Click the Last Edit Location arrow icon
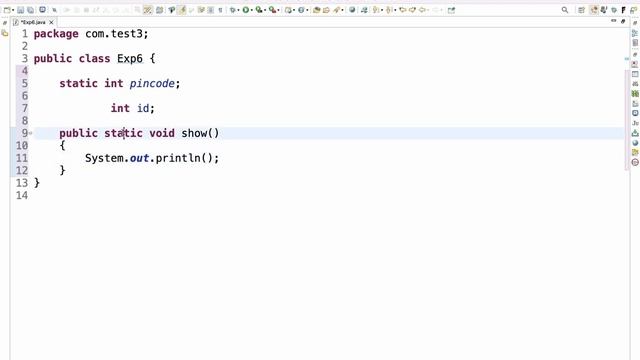Image resolution: width=640 pixels, height=360 pixels. tap(403, 10)
